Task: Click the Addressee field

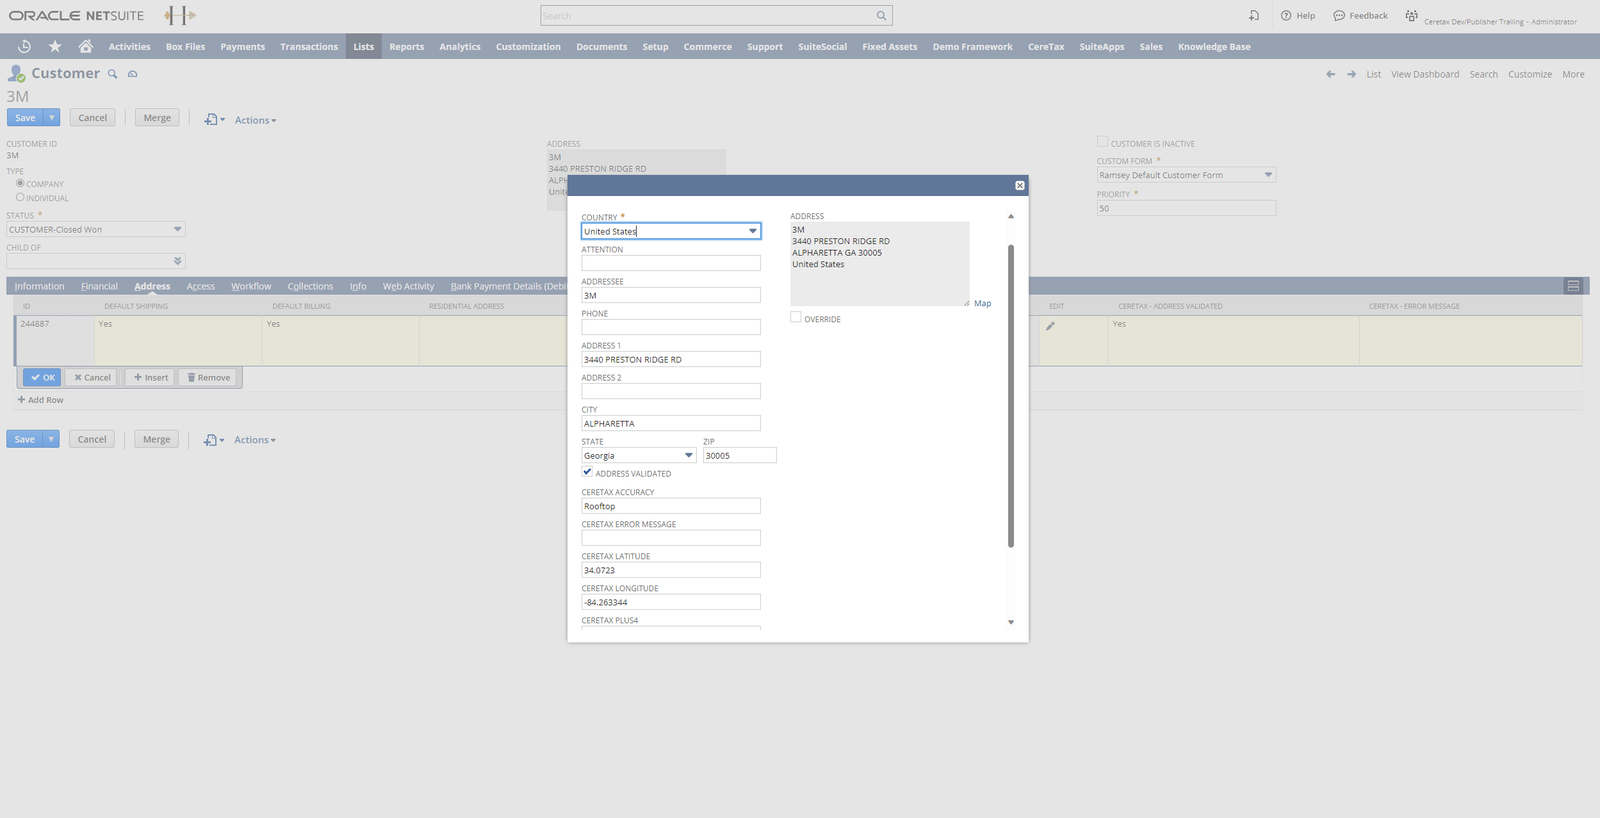Action: pyautogui.click(x=671, y=295)
